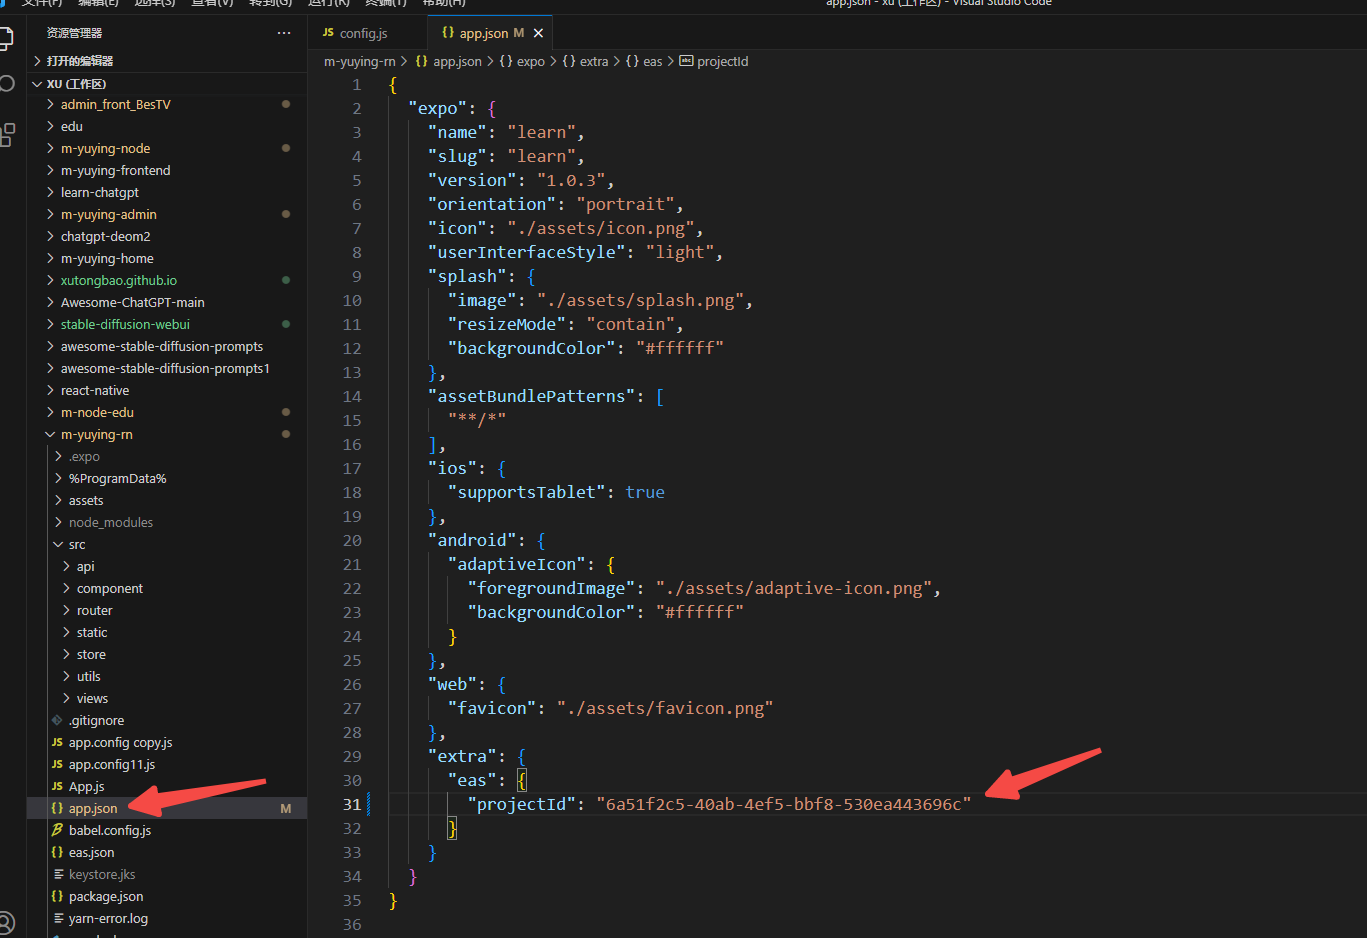
Task: Select the backgroundColor value #ffffff on line 12
Action: (680, 347)
